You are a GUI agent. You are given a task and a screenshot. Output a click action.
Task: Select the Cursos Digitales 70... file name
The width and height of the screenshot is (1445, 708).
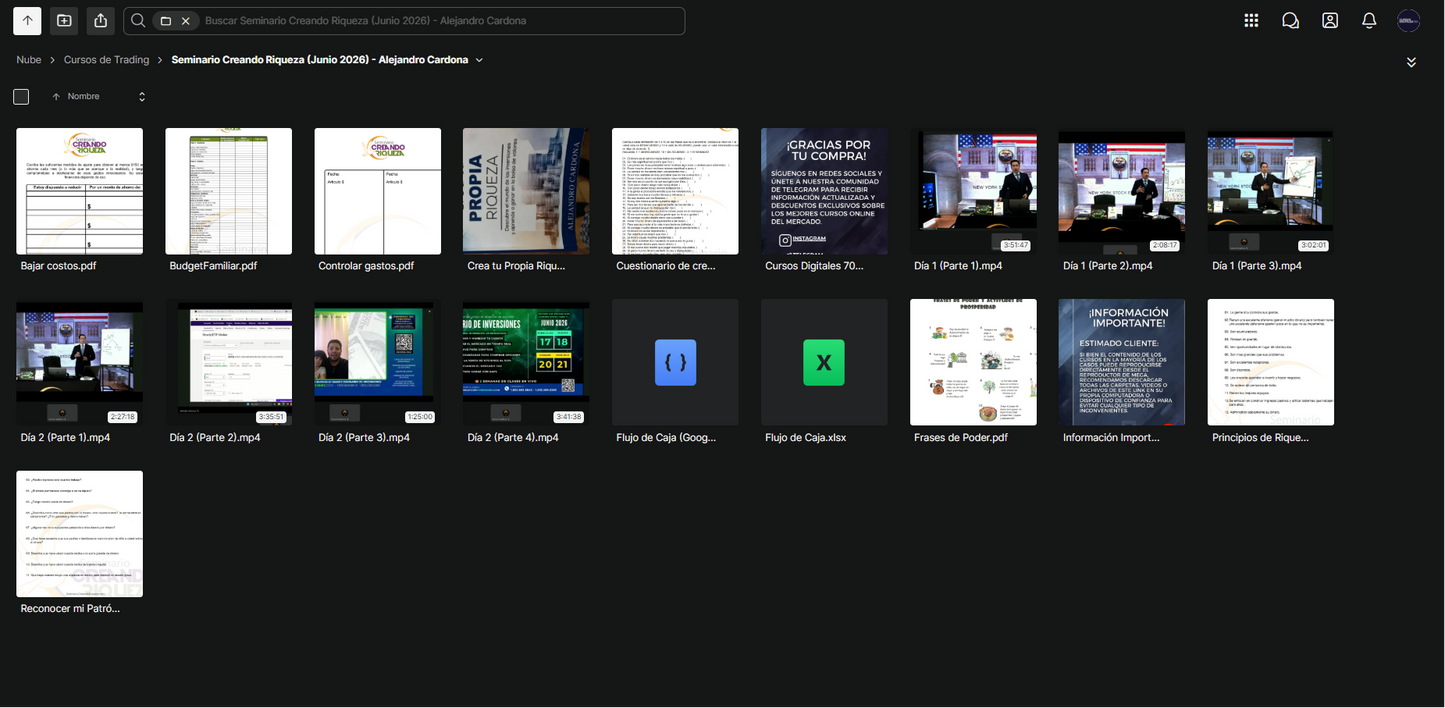click(x=814, y=266)
